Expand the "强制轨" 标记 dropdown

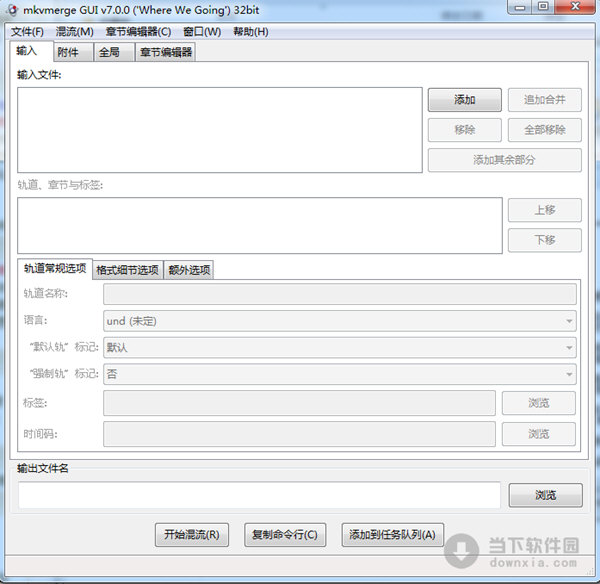click(339, 374)
